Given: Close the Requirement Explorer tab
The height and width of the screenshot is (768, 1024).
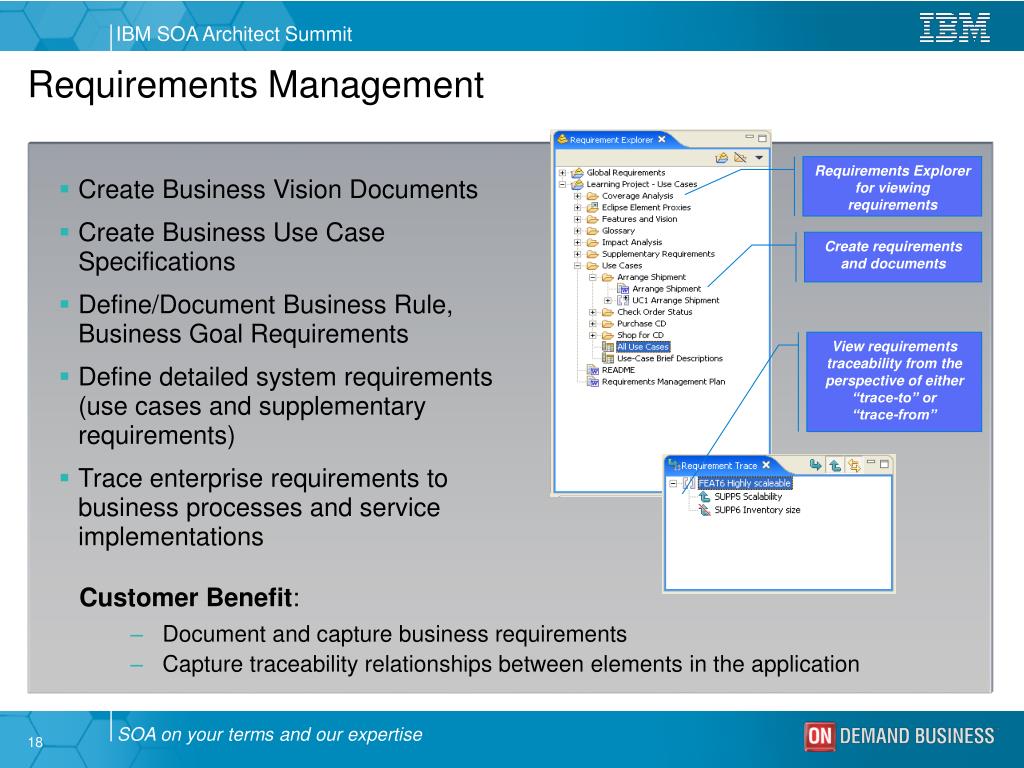Looking at the screenshot, I should 662,139.
